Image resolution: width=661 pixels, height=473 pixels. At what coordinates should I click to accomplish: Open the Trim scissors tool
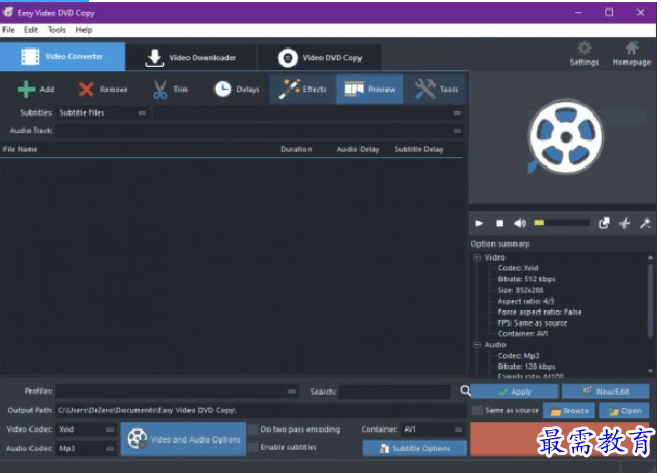(170, 89)
